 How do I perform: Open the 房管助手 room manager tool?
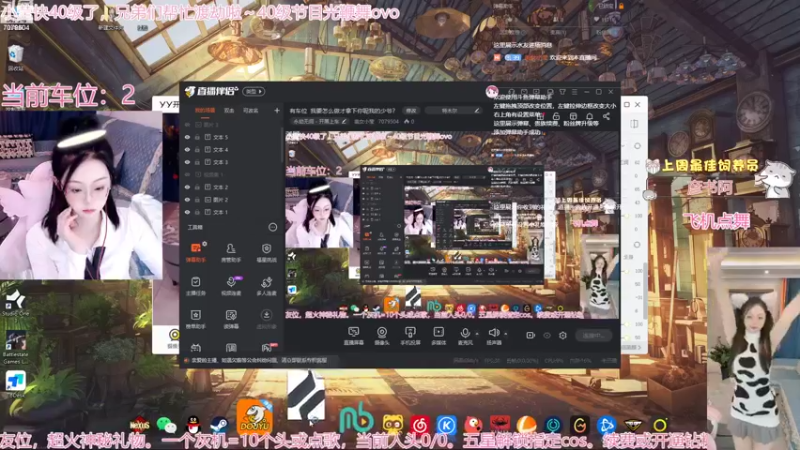(231, 252)
